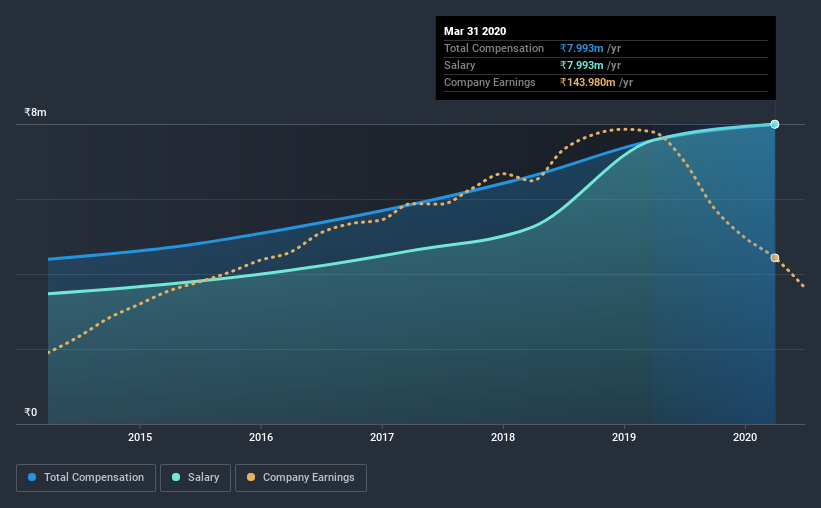The image size is (821, 508).
Task: Select the 2020 x-axis label
Action: [745, 437]
